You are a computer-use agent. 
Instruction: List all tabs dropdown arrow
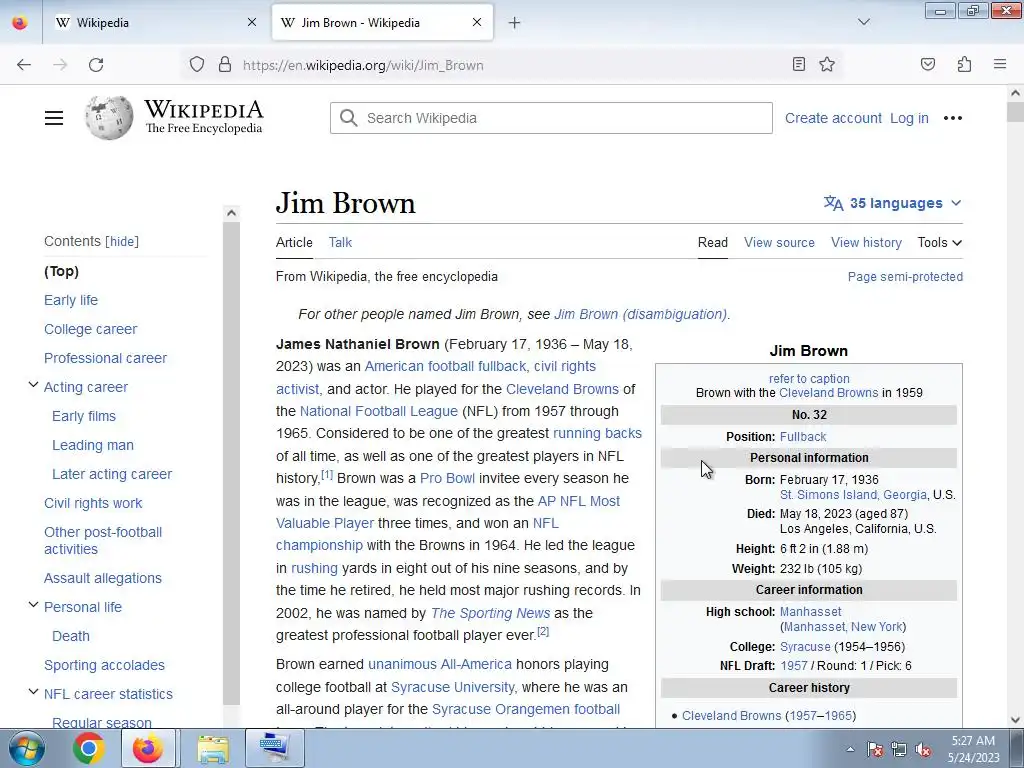click(864, 22)
